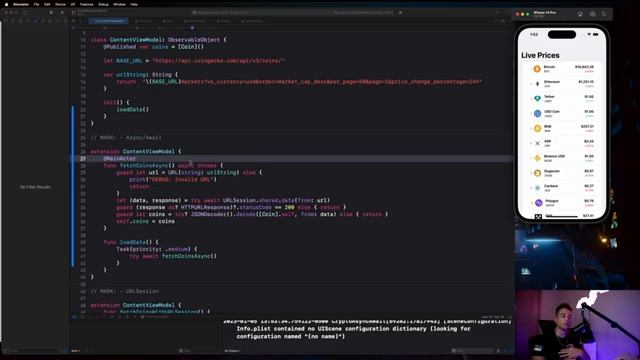Tap the Tether coin icon

tap(537, 98)
